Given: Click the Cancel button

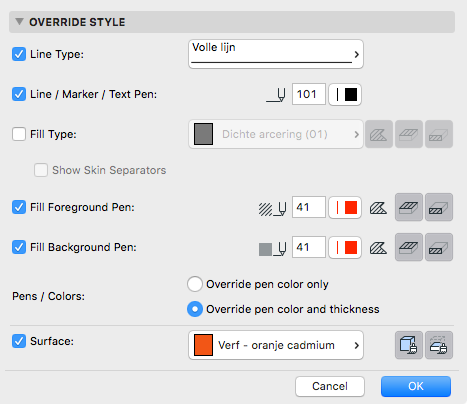Looking at the screenshot, I should point(330,386).
